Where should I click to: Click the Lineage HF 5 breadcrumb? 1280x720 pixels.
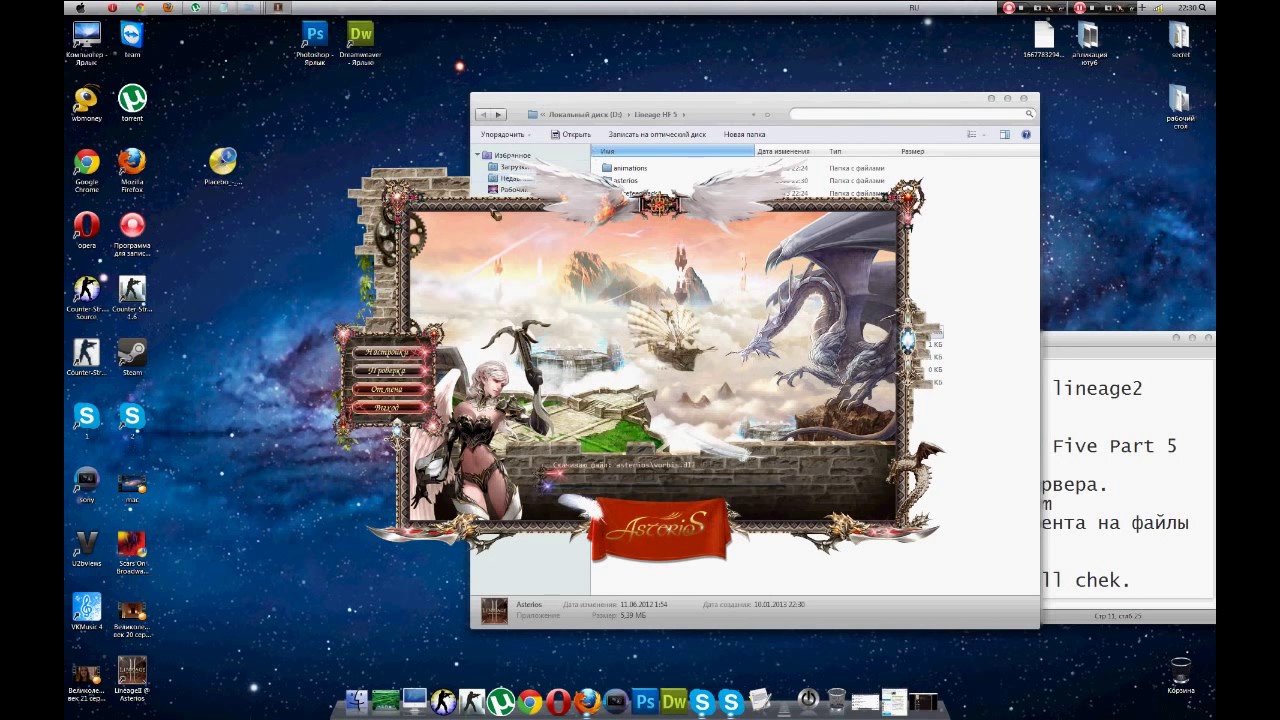click(x=655, y=115)
